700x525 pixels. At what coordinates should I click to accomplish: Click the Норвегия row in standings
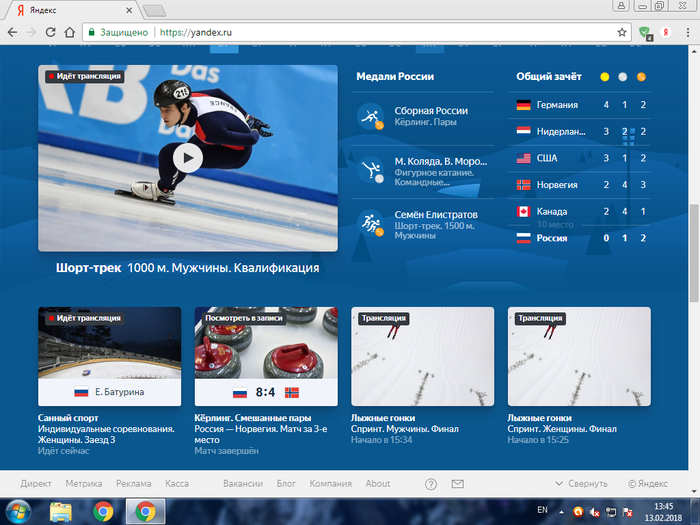click(x=579, y=185)
